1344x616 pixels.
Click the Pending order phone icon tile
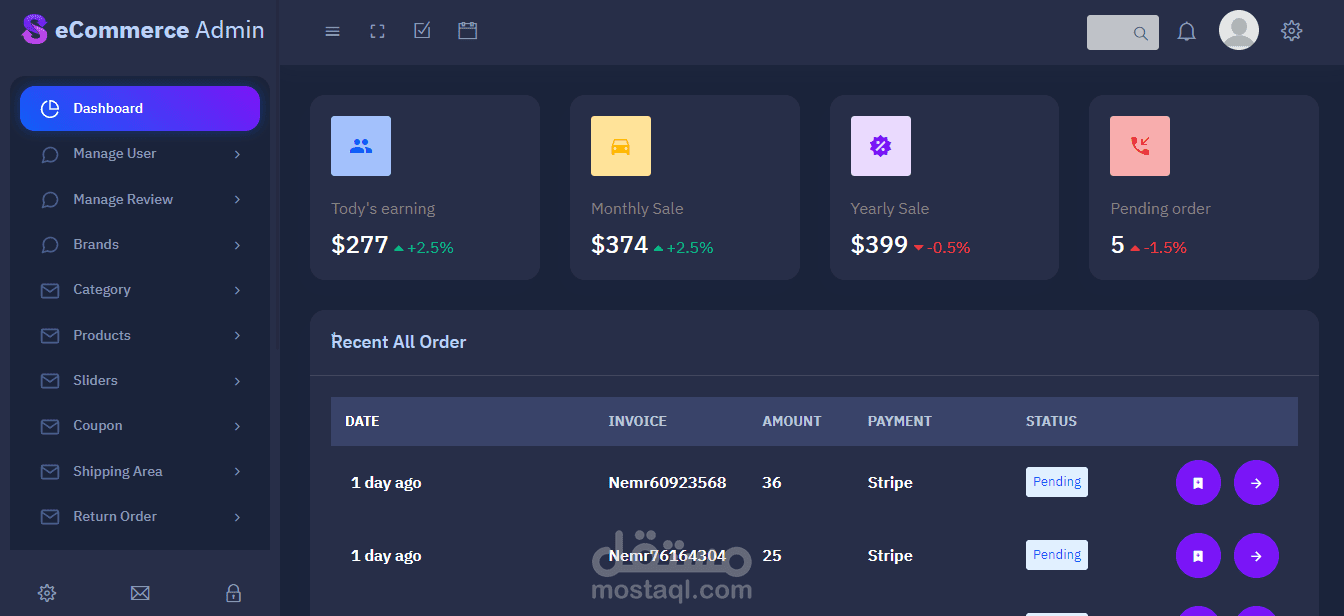click(x=1140, y=146)
